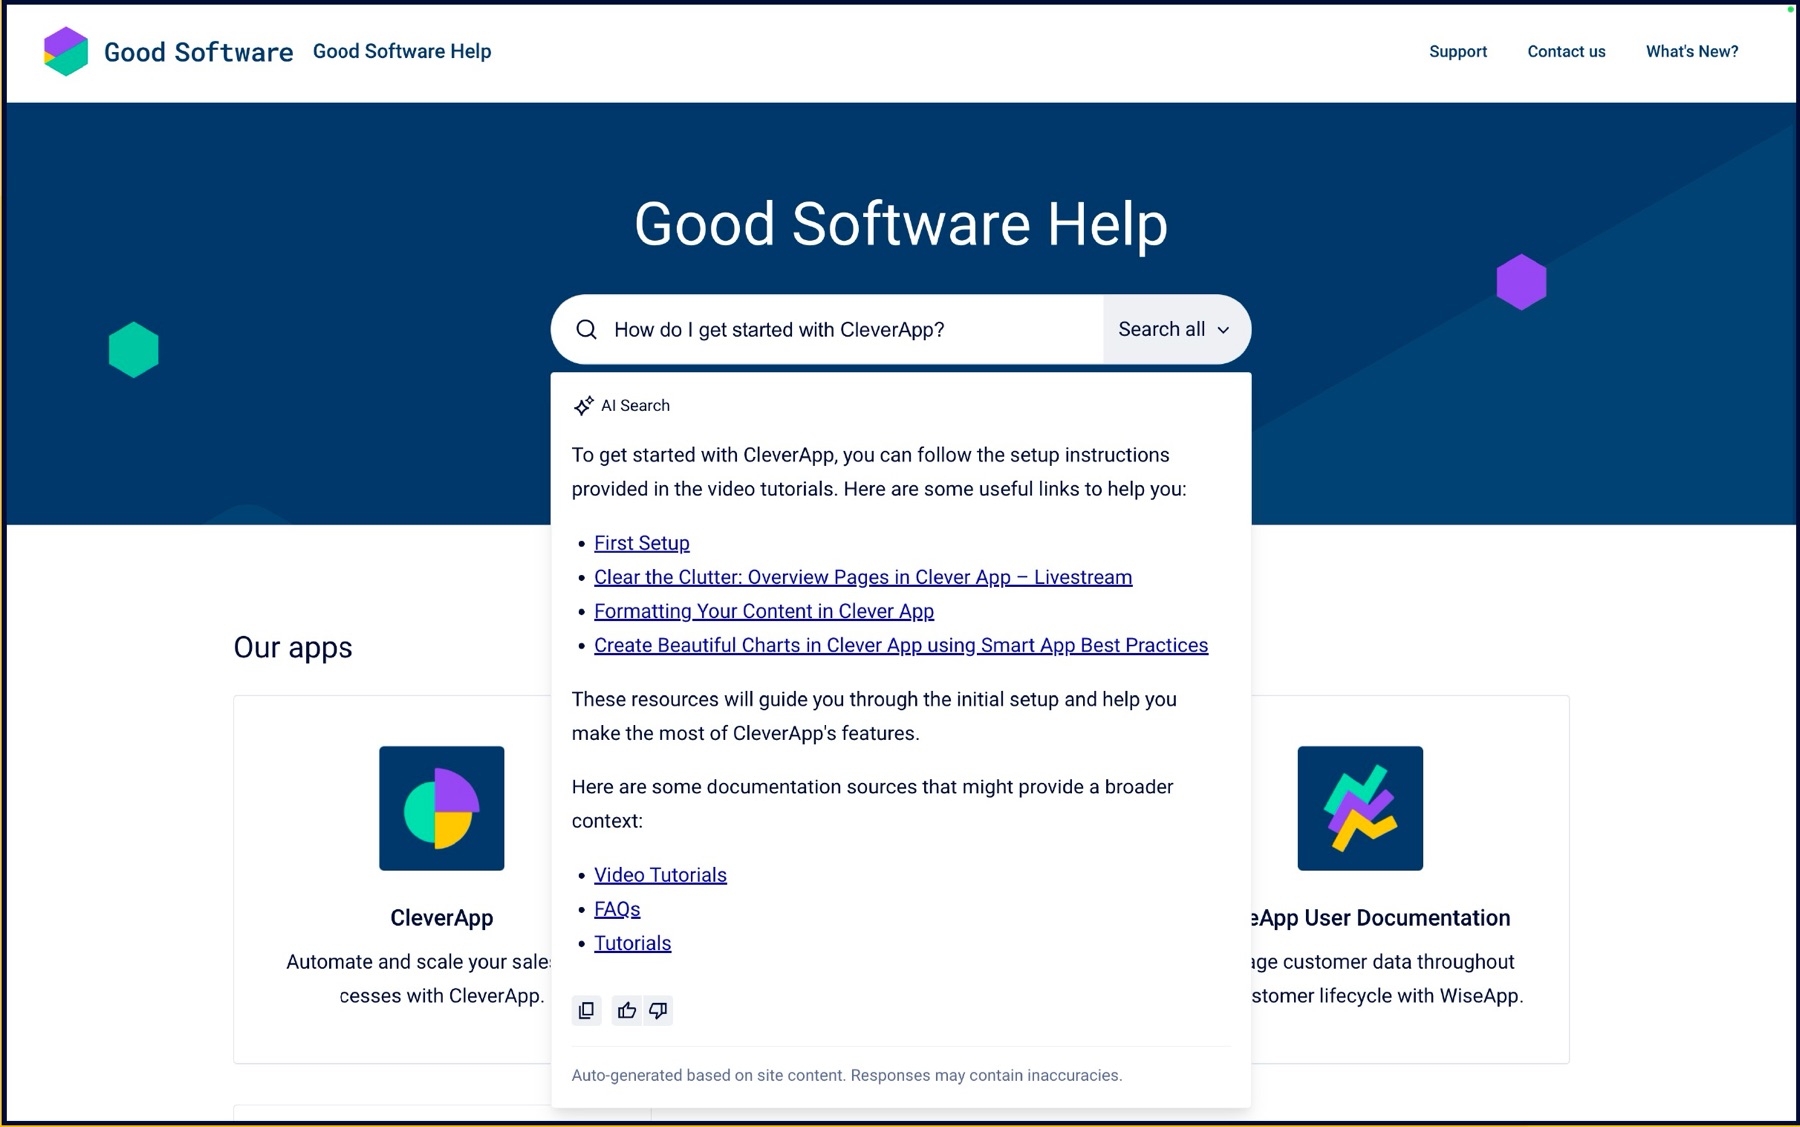The width and height of the screenshot is (1800, 1127).
Task: Click the AI Search label
Action: 635,405
